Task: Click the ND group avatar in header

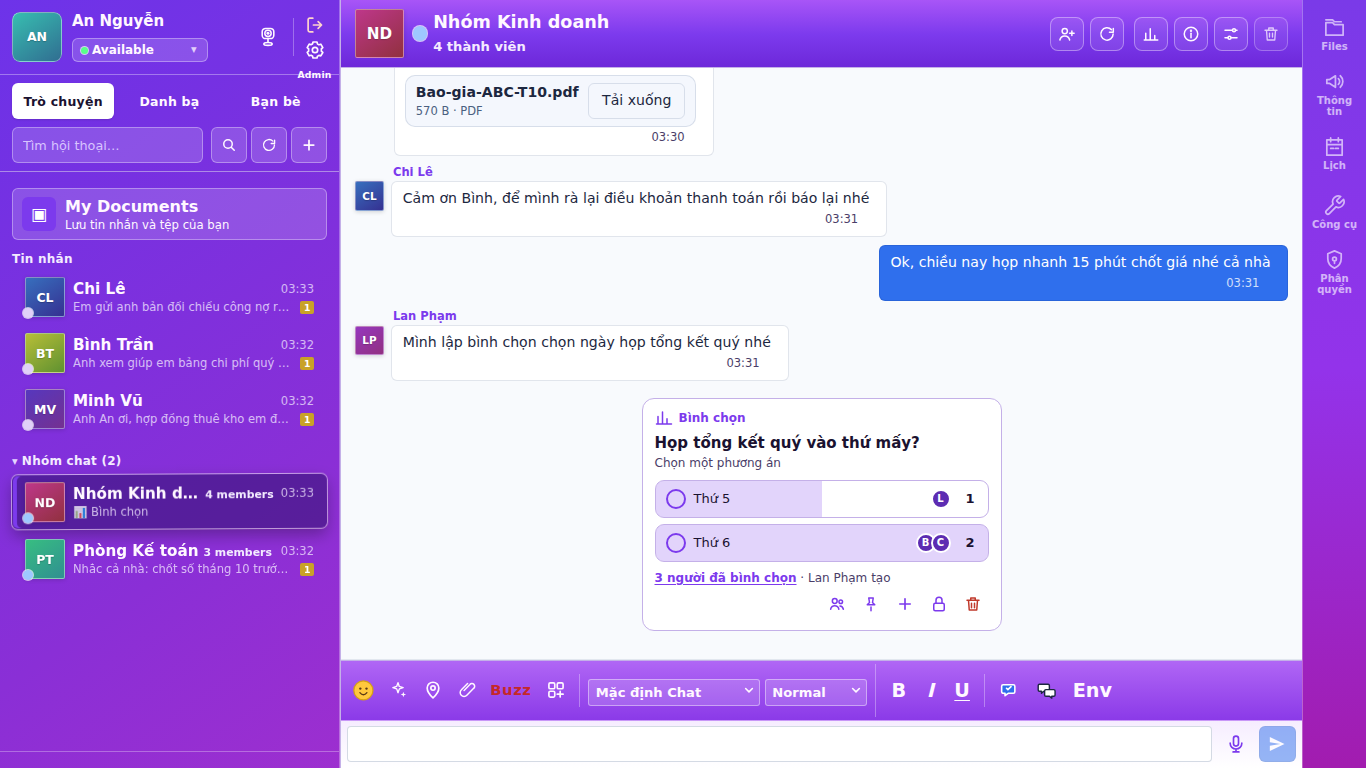Action: 379,34
